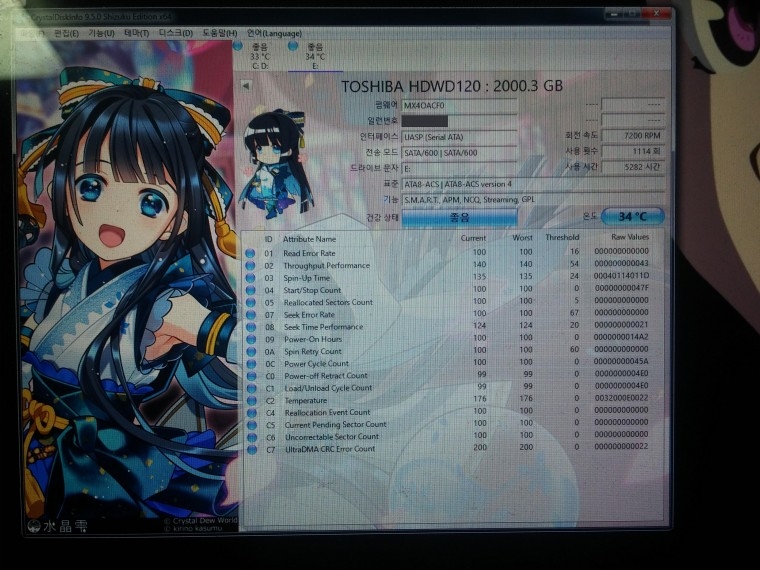The height and width of the screenshot is (570, 760).
Task: Click the status icon for Power-On Hours
Action: click(251, 339)
